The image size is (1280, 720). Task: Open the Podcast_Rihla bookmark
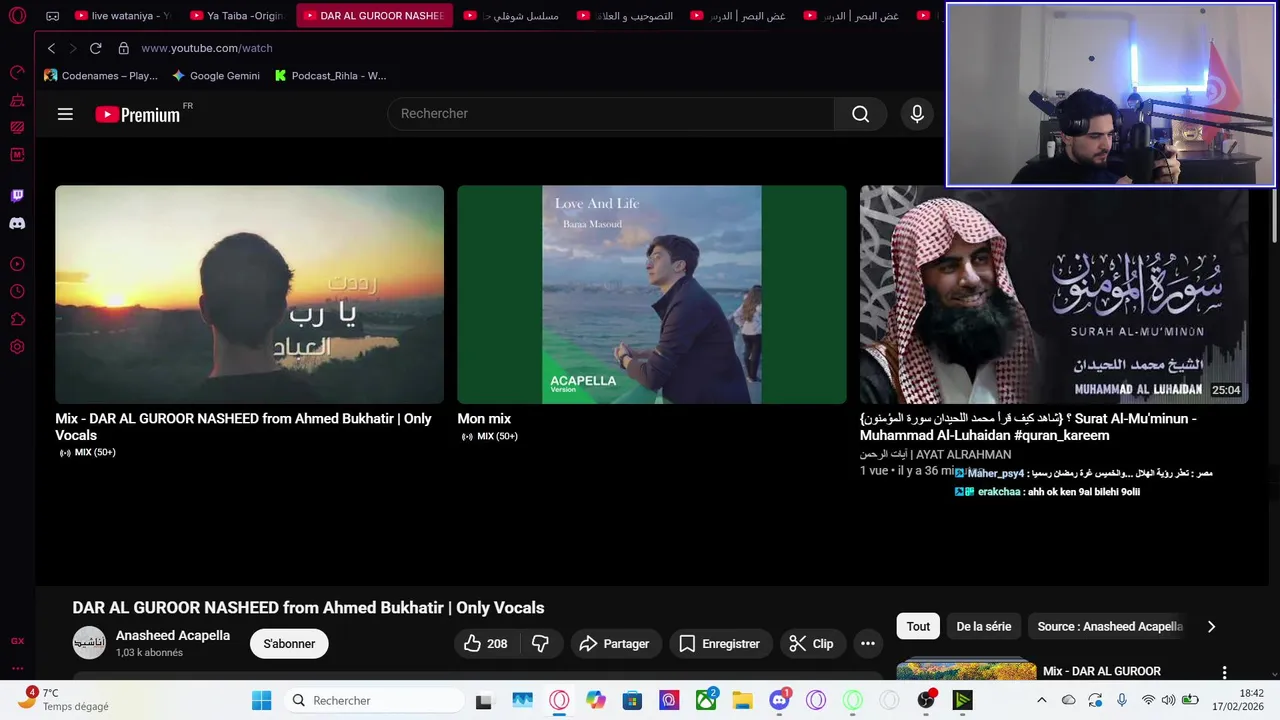330,76
